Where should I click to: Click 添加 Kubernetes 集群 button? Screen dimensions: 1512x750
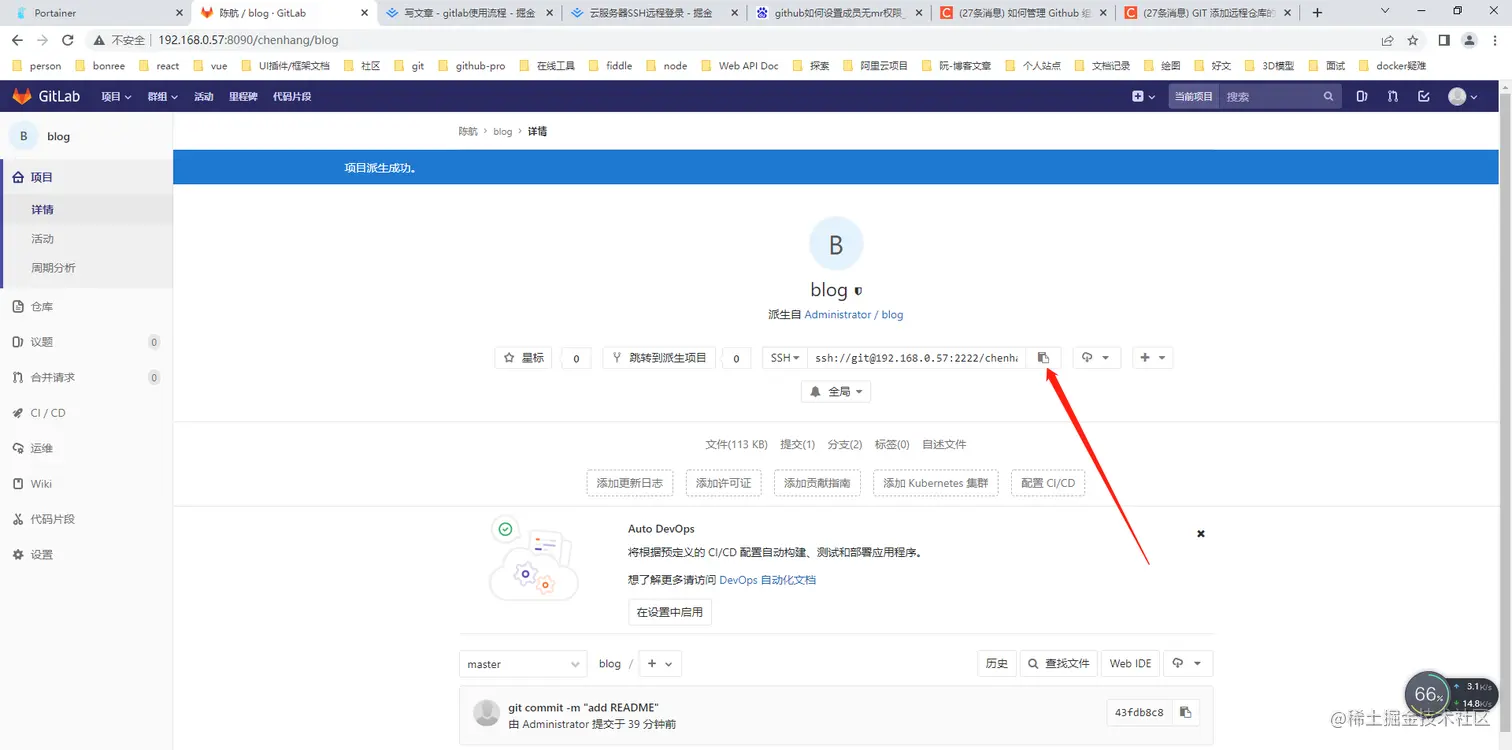pos(935,483)
